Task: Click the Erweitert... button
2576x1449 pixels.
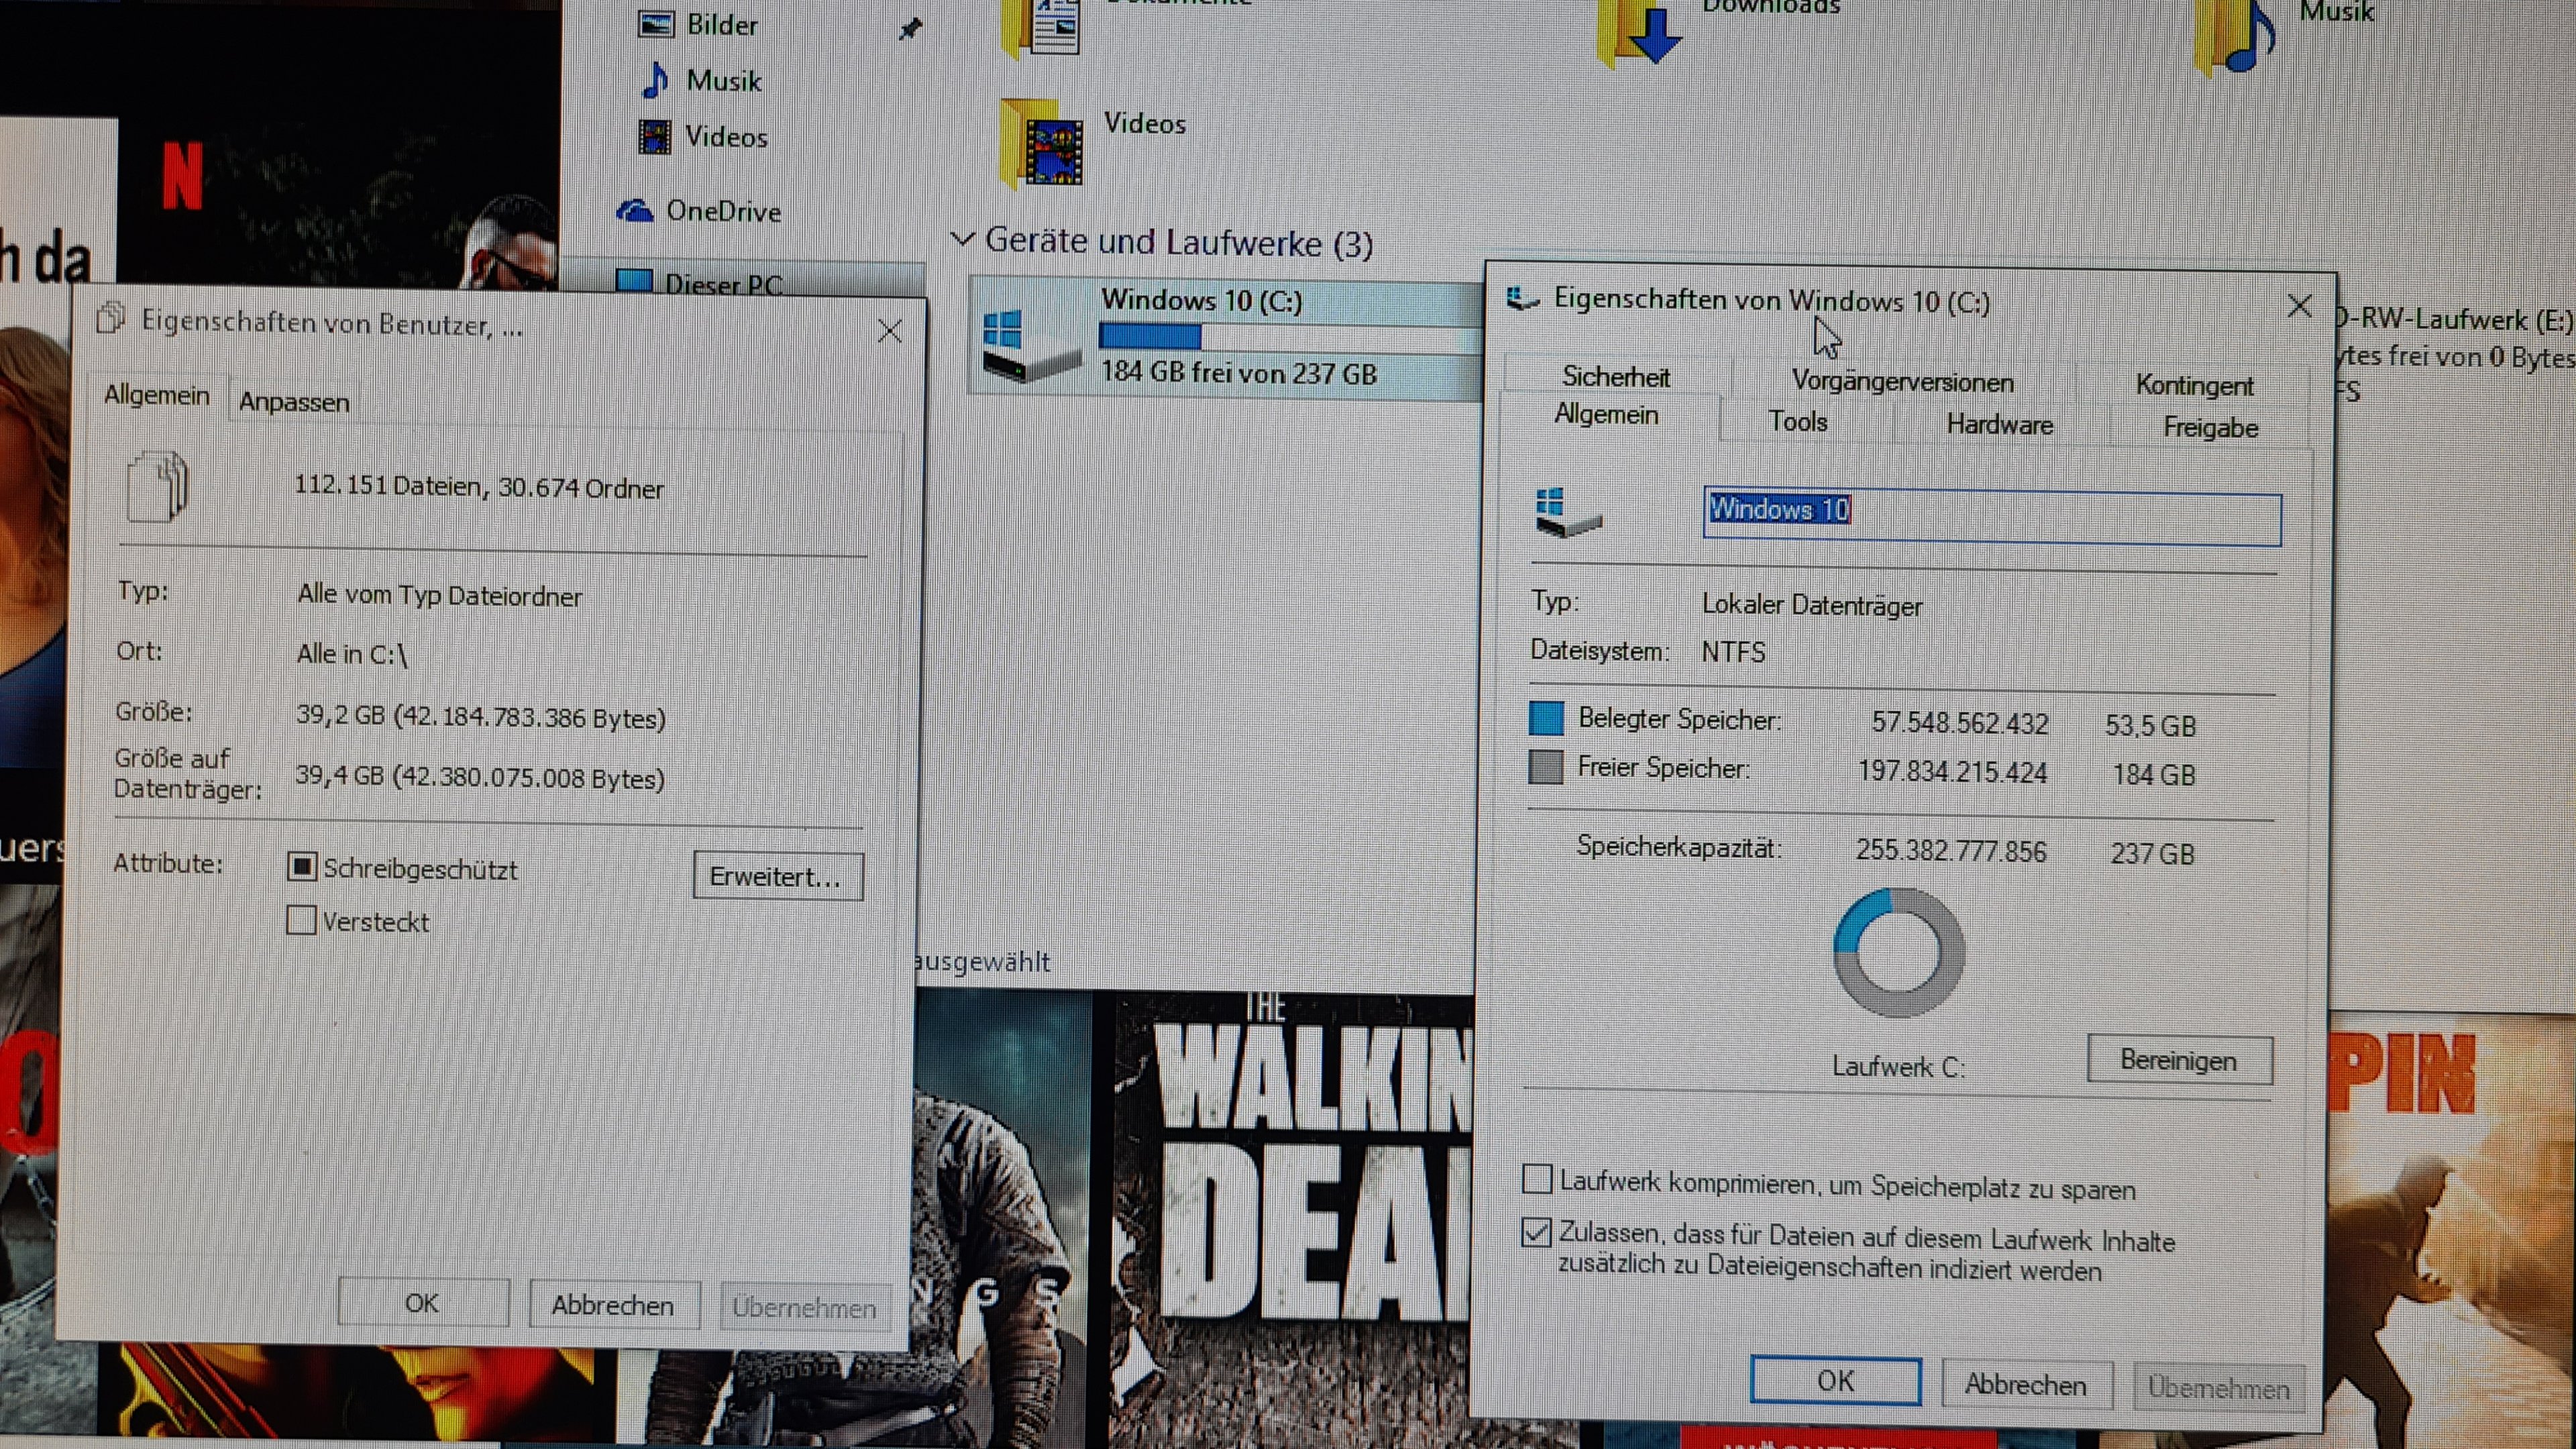Action: tap(777, 876)
